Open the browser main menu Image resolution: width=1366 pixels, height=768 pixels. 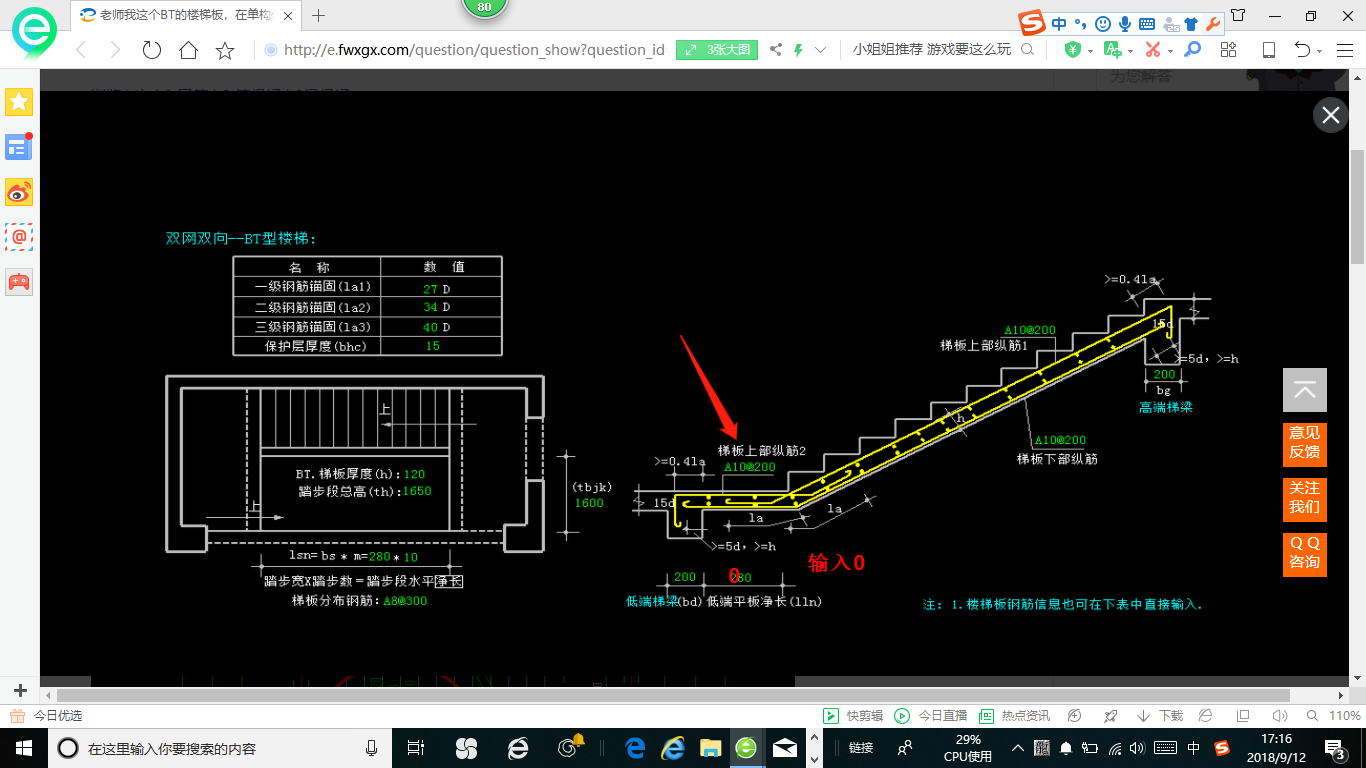tap(1345, 50)
